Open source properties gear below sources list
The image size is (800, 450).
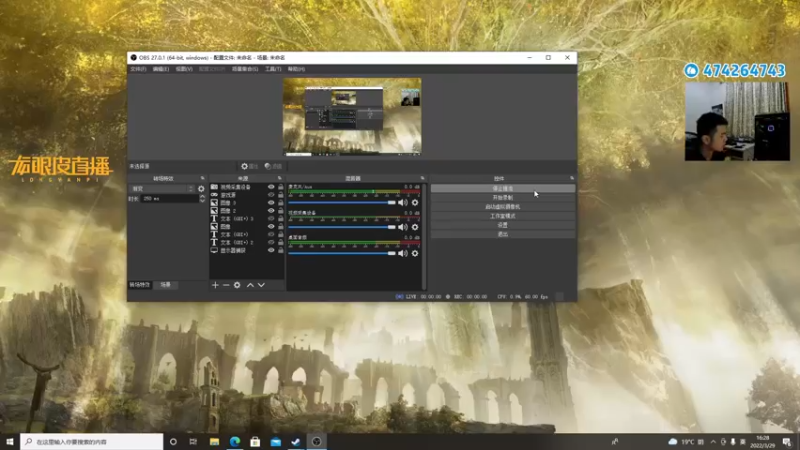(x=237, y=285)
